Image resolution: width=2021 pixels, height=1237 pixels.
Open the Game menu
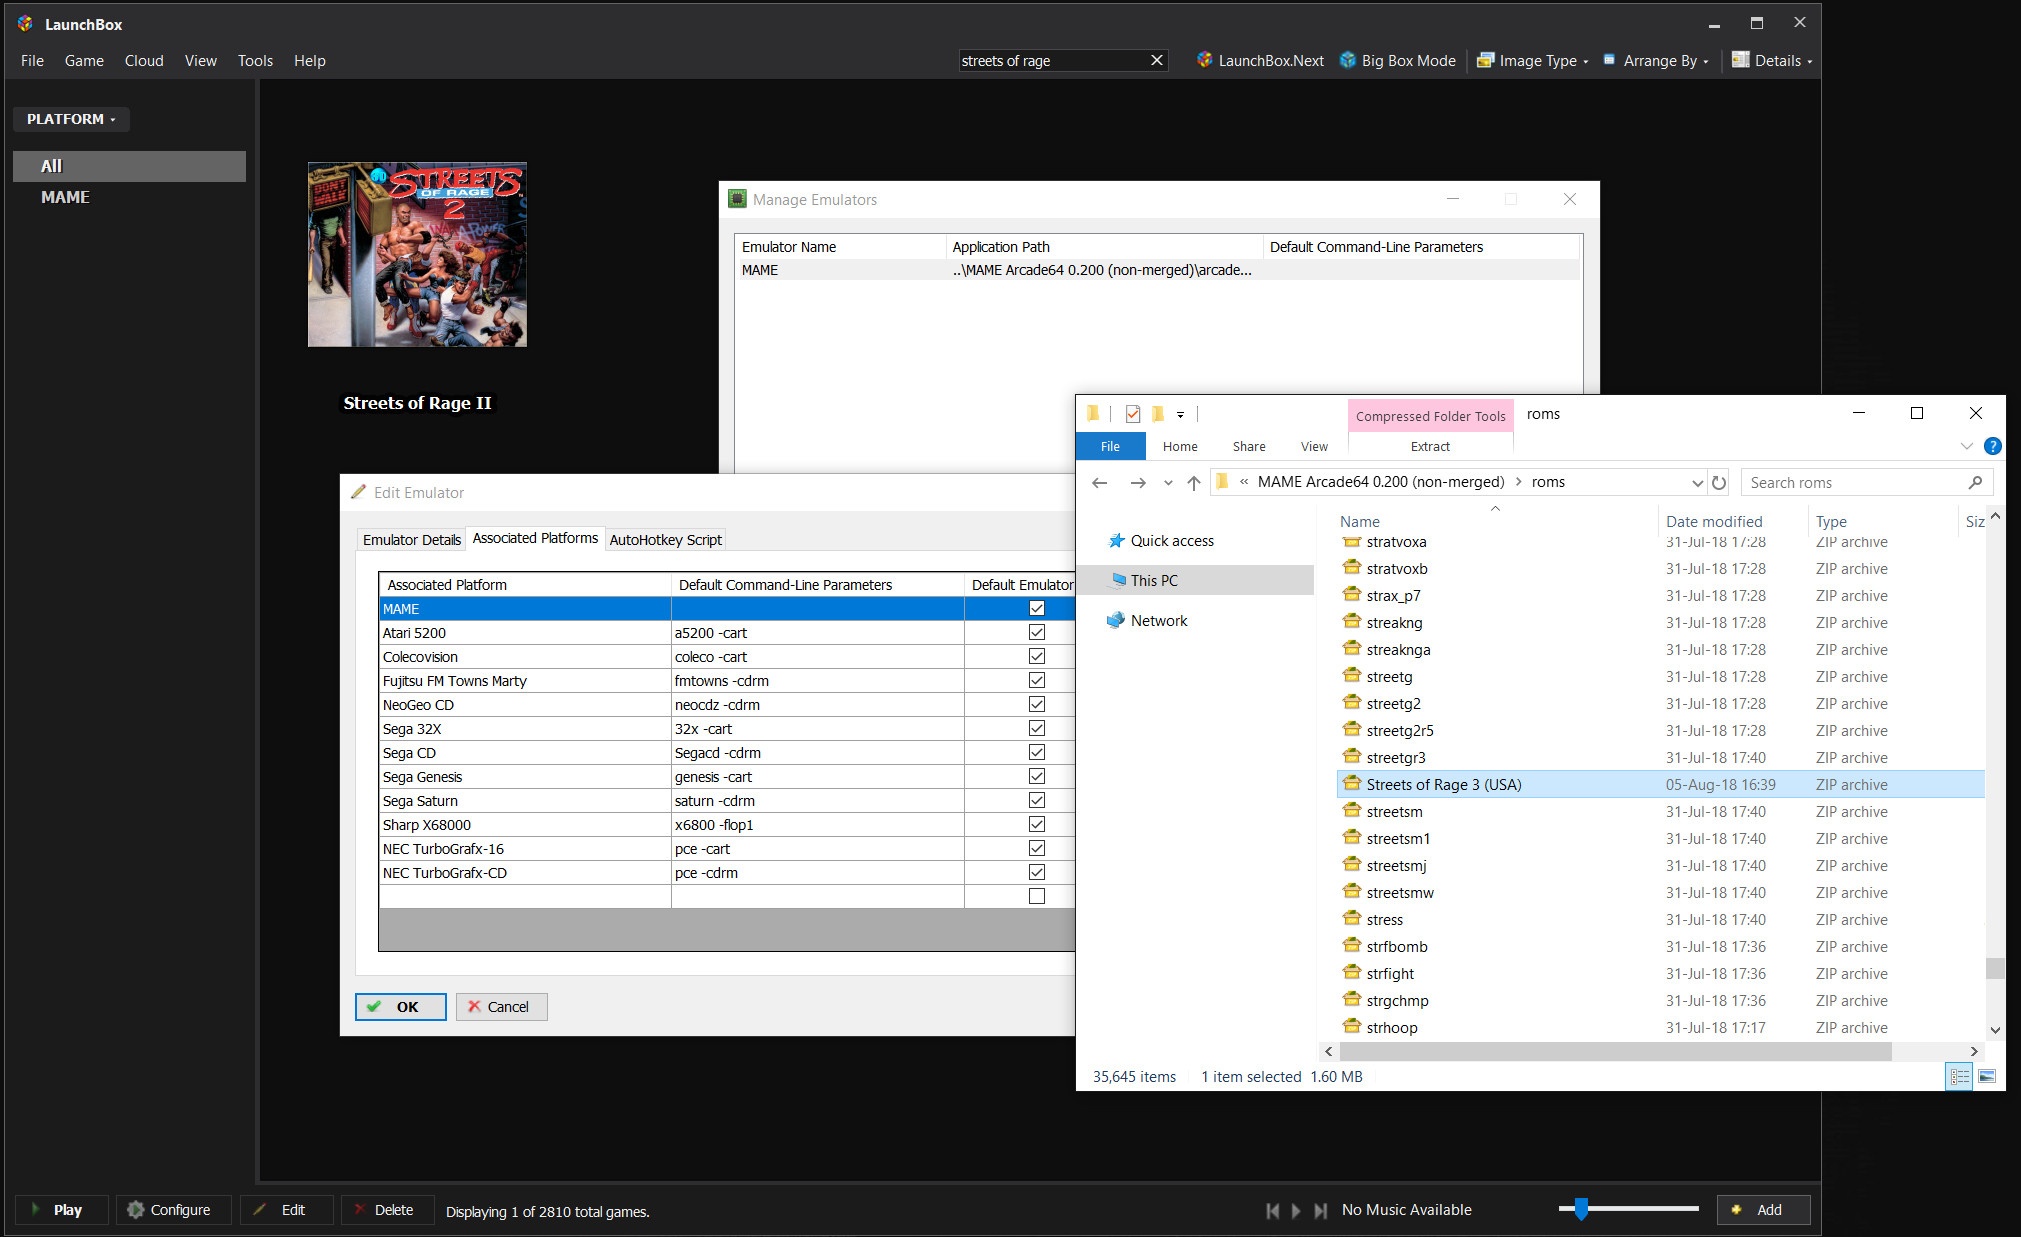(x=84, y=61)
